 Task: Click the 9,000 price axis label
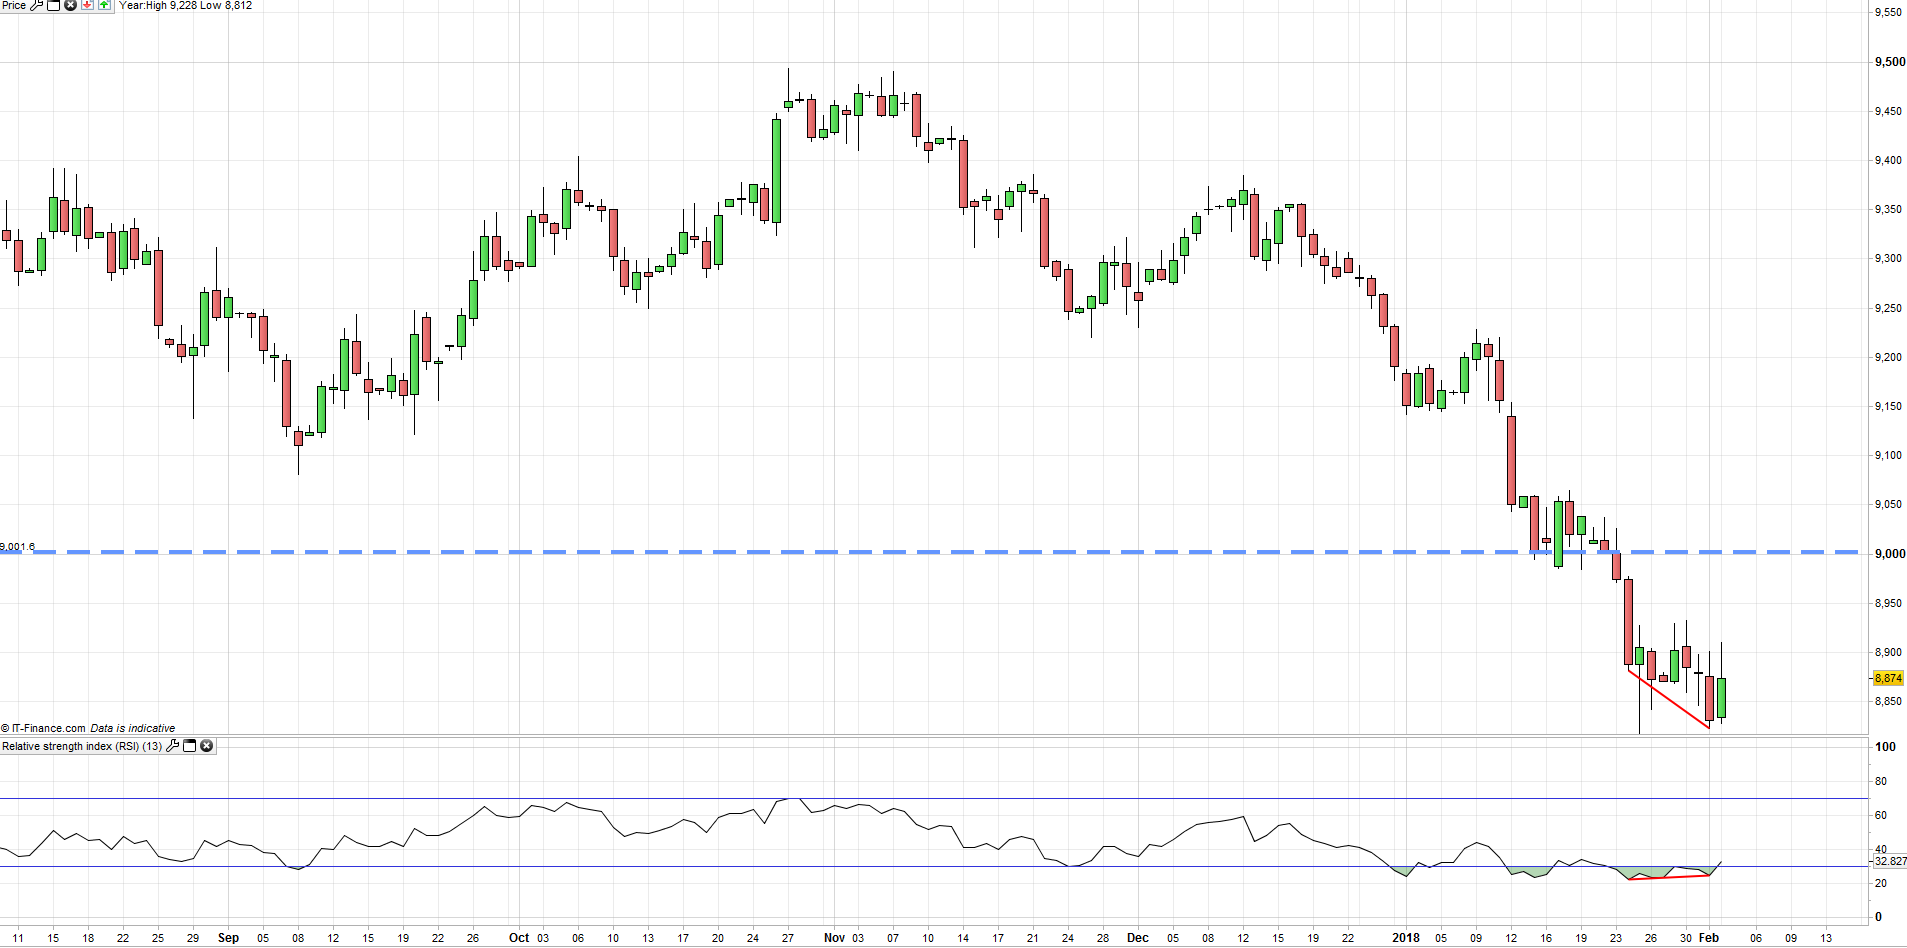pyautogui.click(x=1889, y=554)
